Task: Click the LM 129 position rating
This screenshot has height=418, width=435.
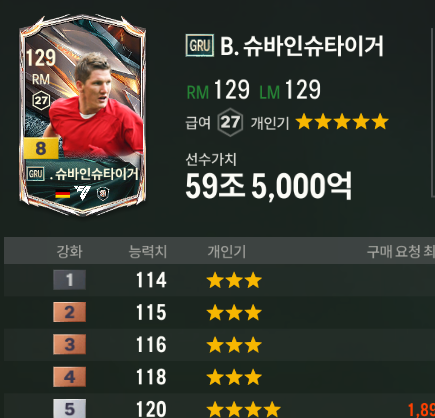Action: click(x=290, y=90)
